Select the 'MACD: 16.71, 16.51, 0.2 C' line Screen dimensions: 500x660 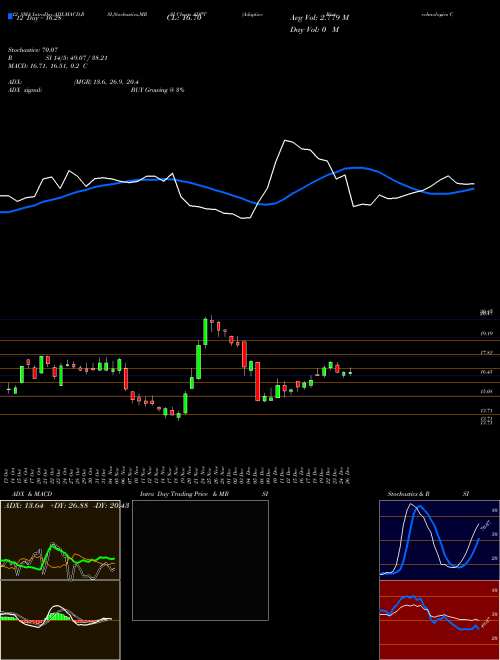48,66
